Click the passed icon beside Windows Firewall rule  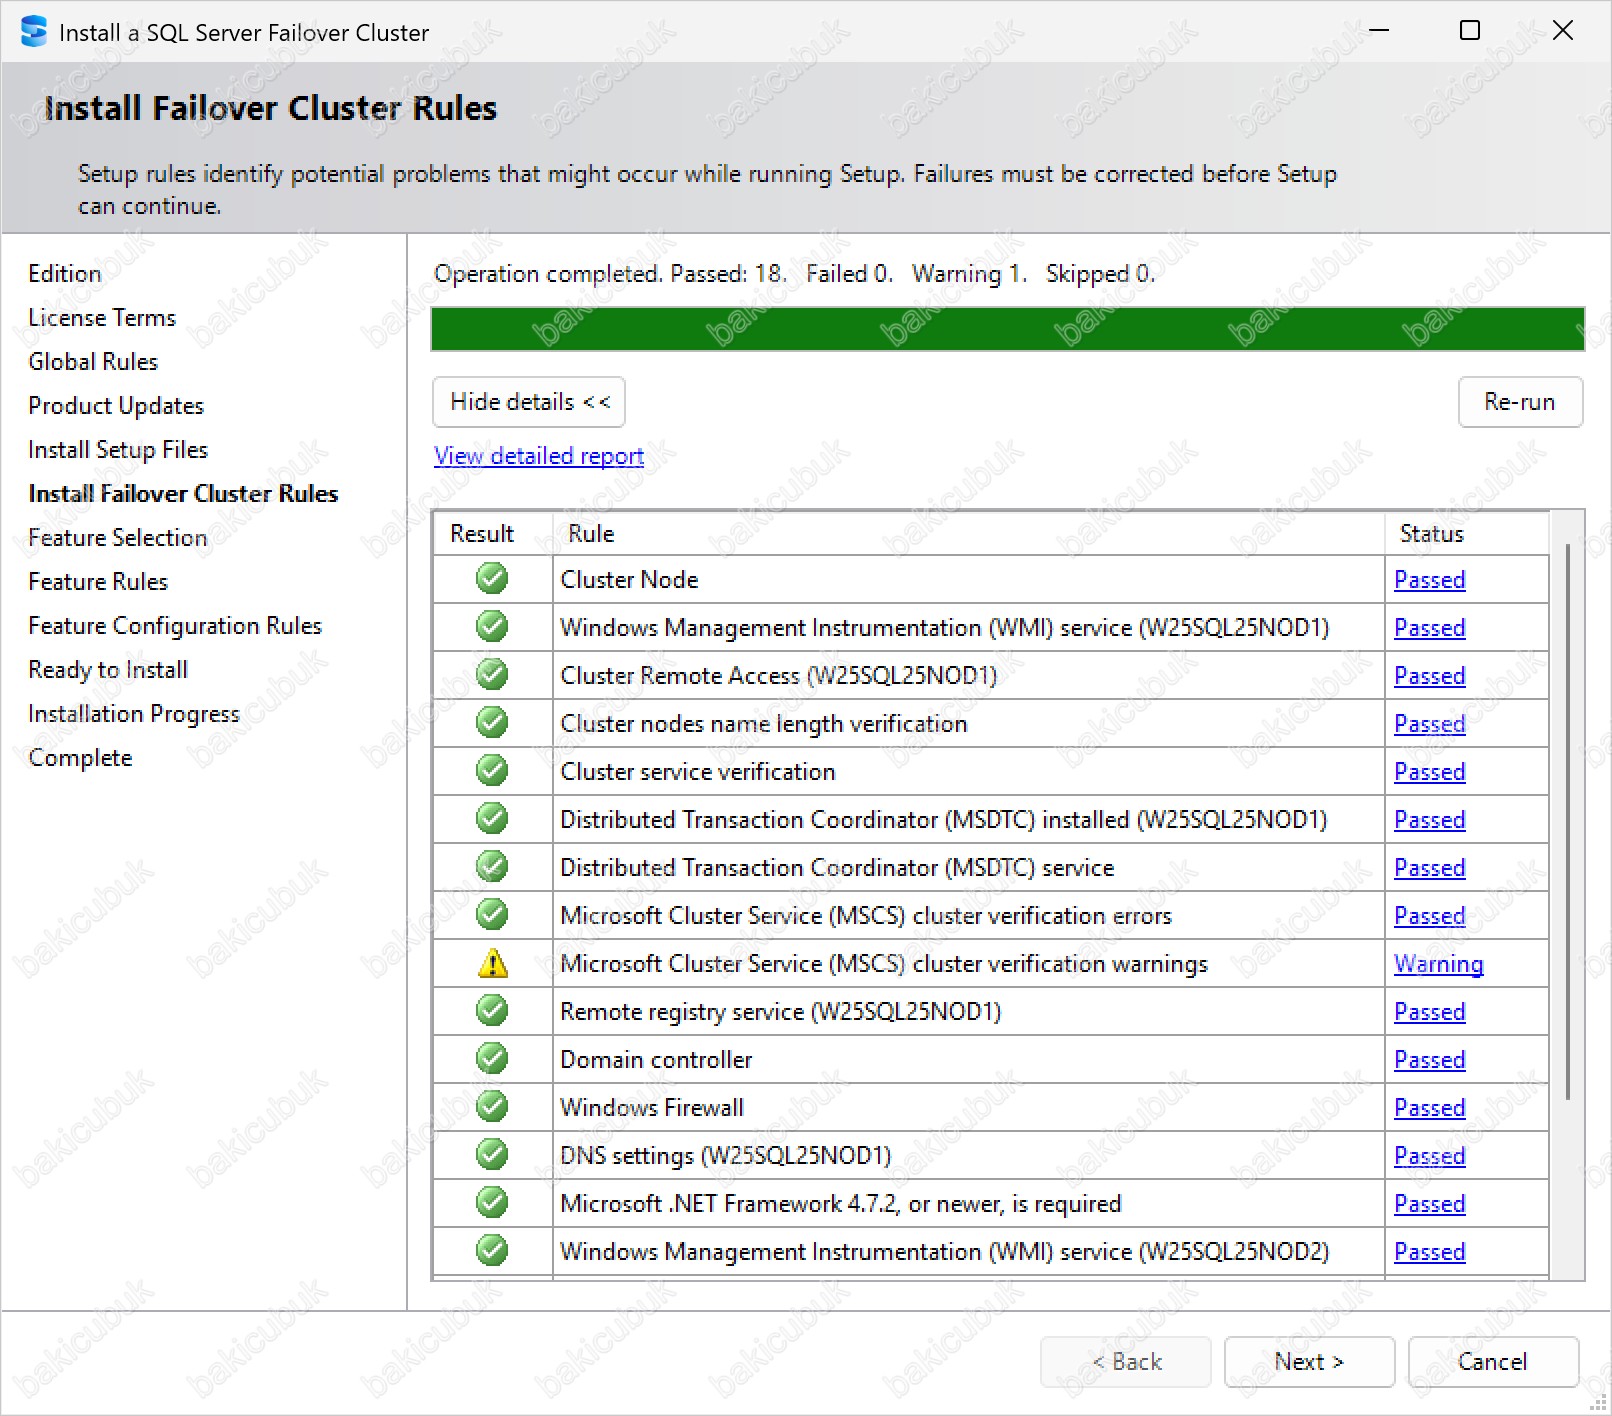coord(491,1107)
